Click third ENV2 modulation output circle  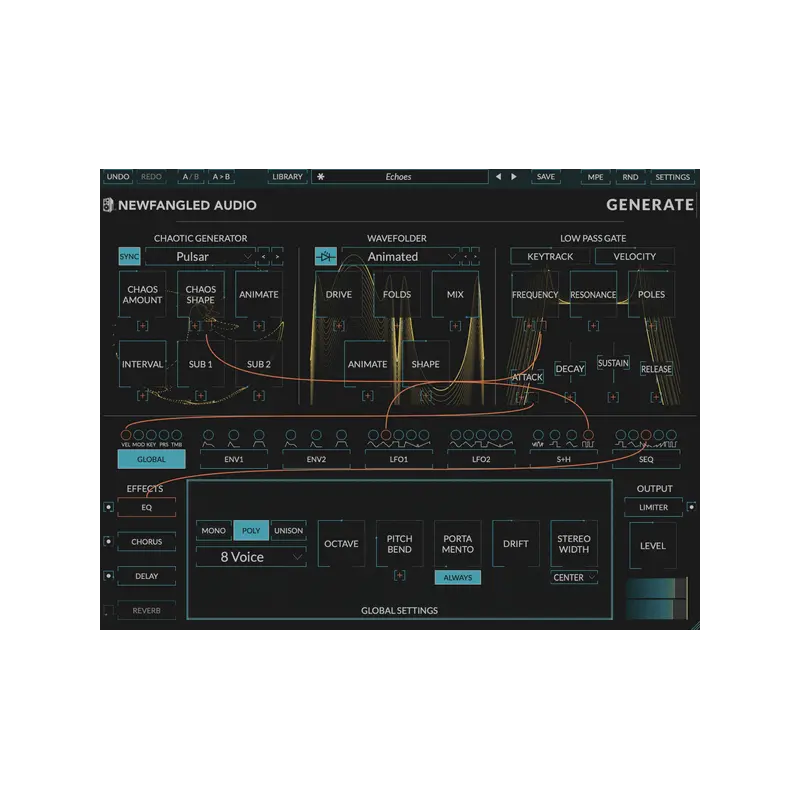[341, 435]
